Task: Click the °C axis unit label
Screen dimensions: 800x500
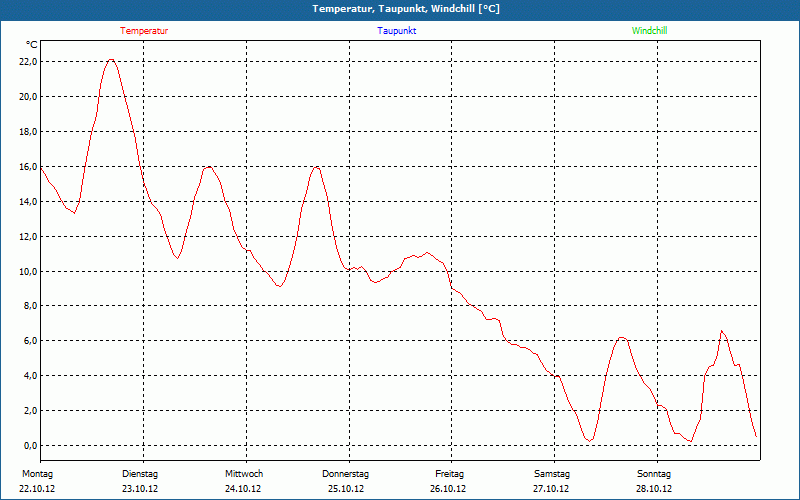Action: click(32, 45)
